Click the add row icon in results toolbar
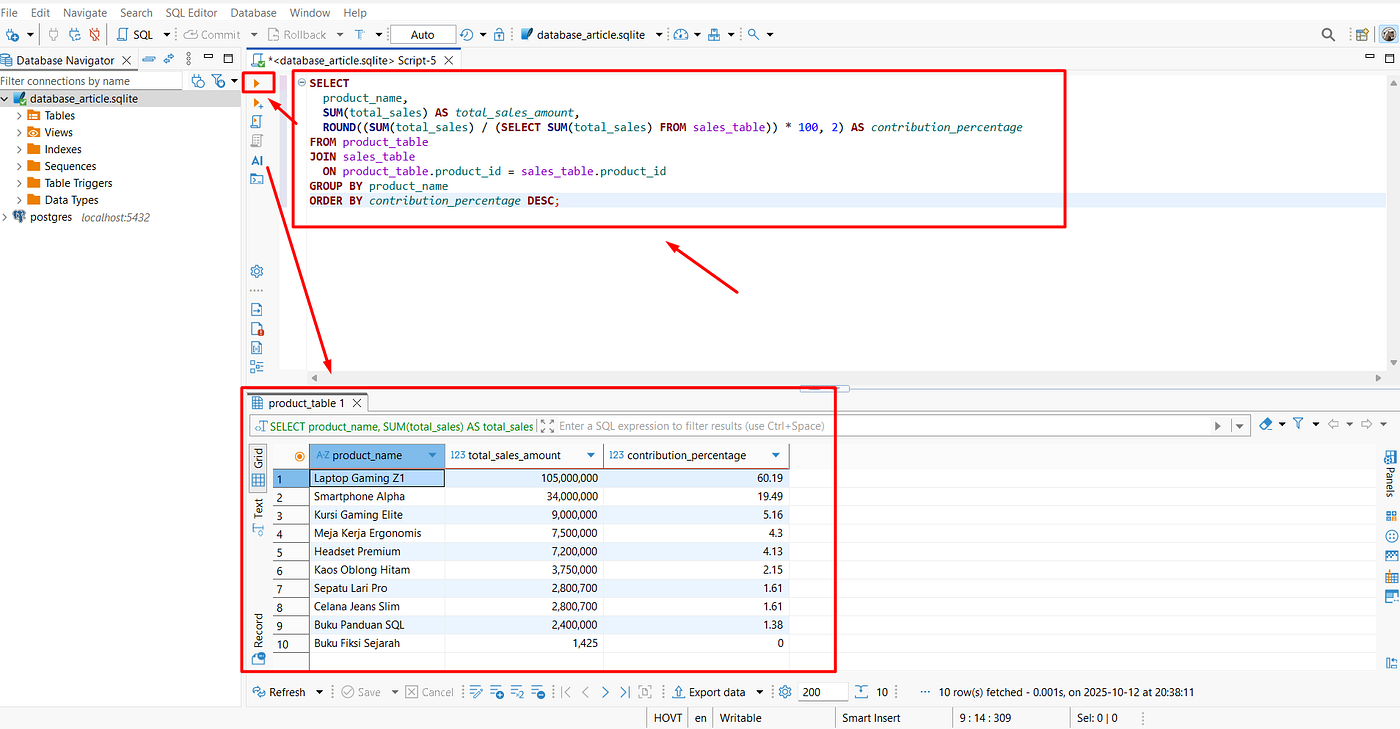The image size is (1400, 729). point(497,692)
